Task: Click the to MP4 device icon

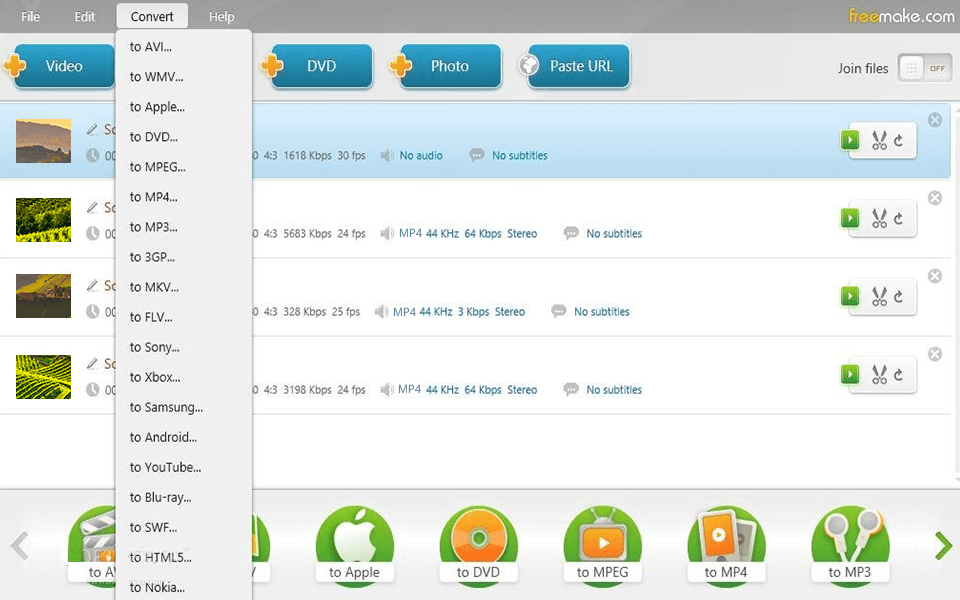Action: tap(726, 545)
